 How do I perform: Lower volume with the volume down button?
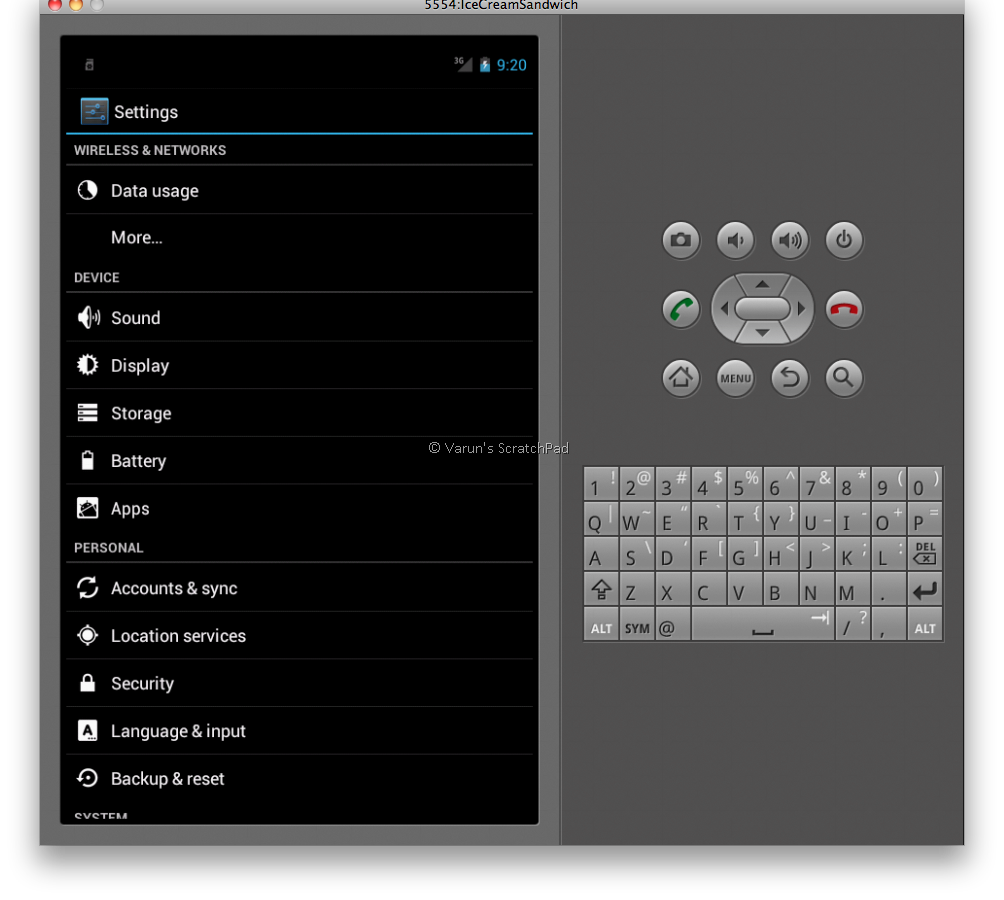[x=735, y=240]
